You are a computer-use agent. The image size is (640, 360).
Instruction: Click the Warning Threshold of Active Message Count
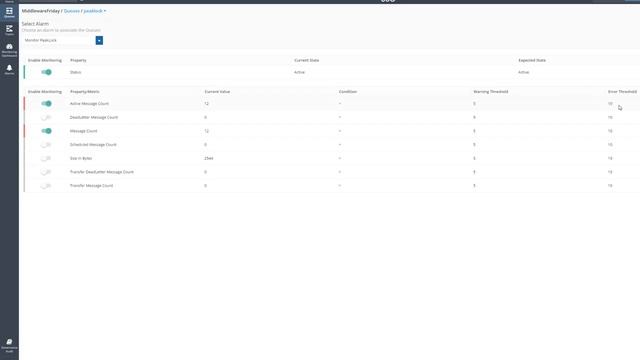pos(474,104)
